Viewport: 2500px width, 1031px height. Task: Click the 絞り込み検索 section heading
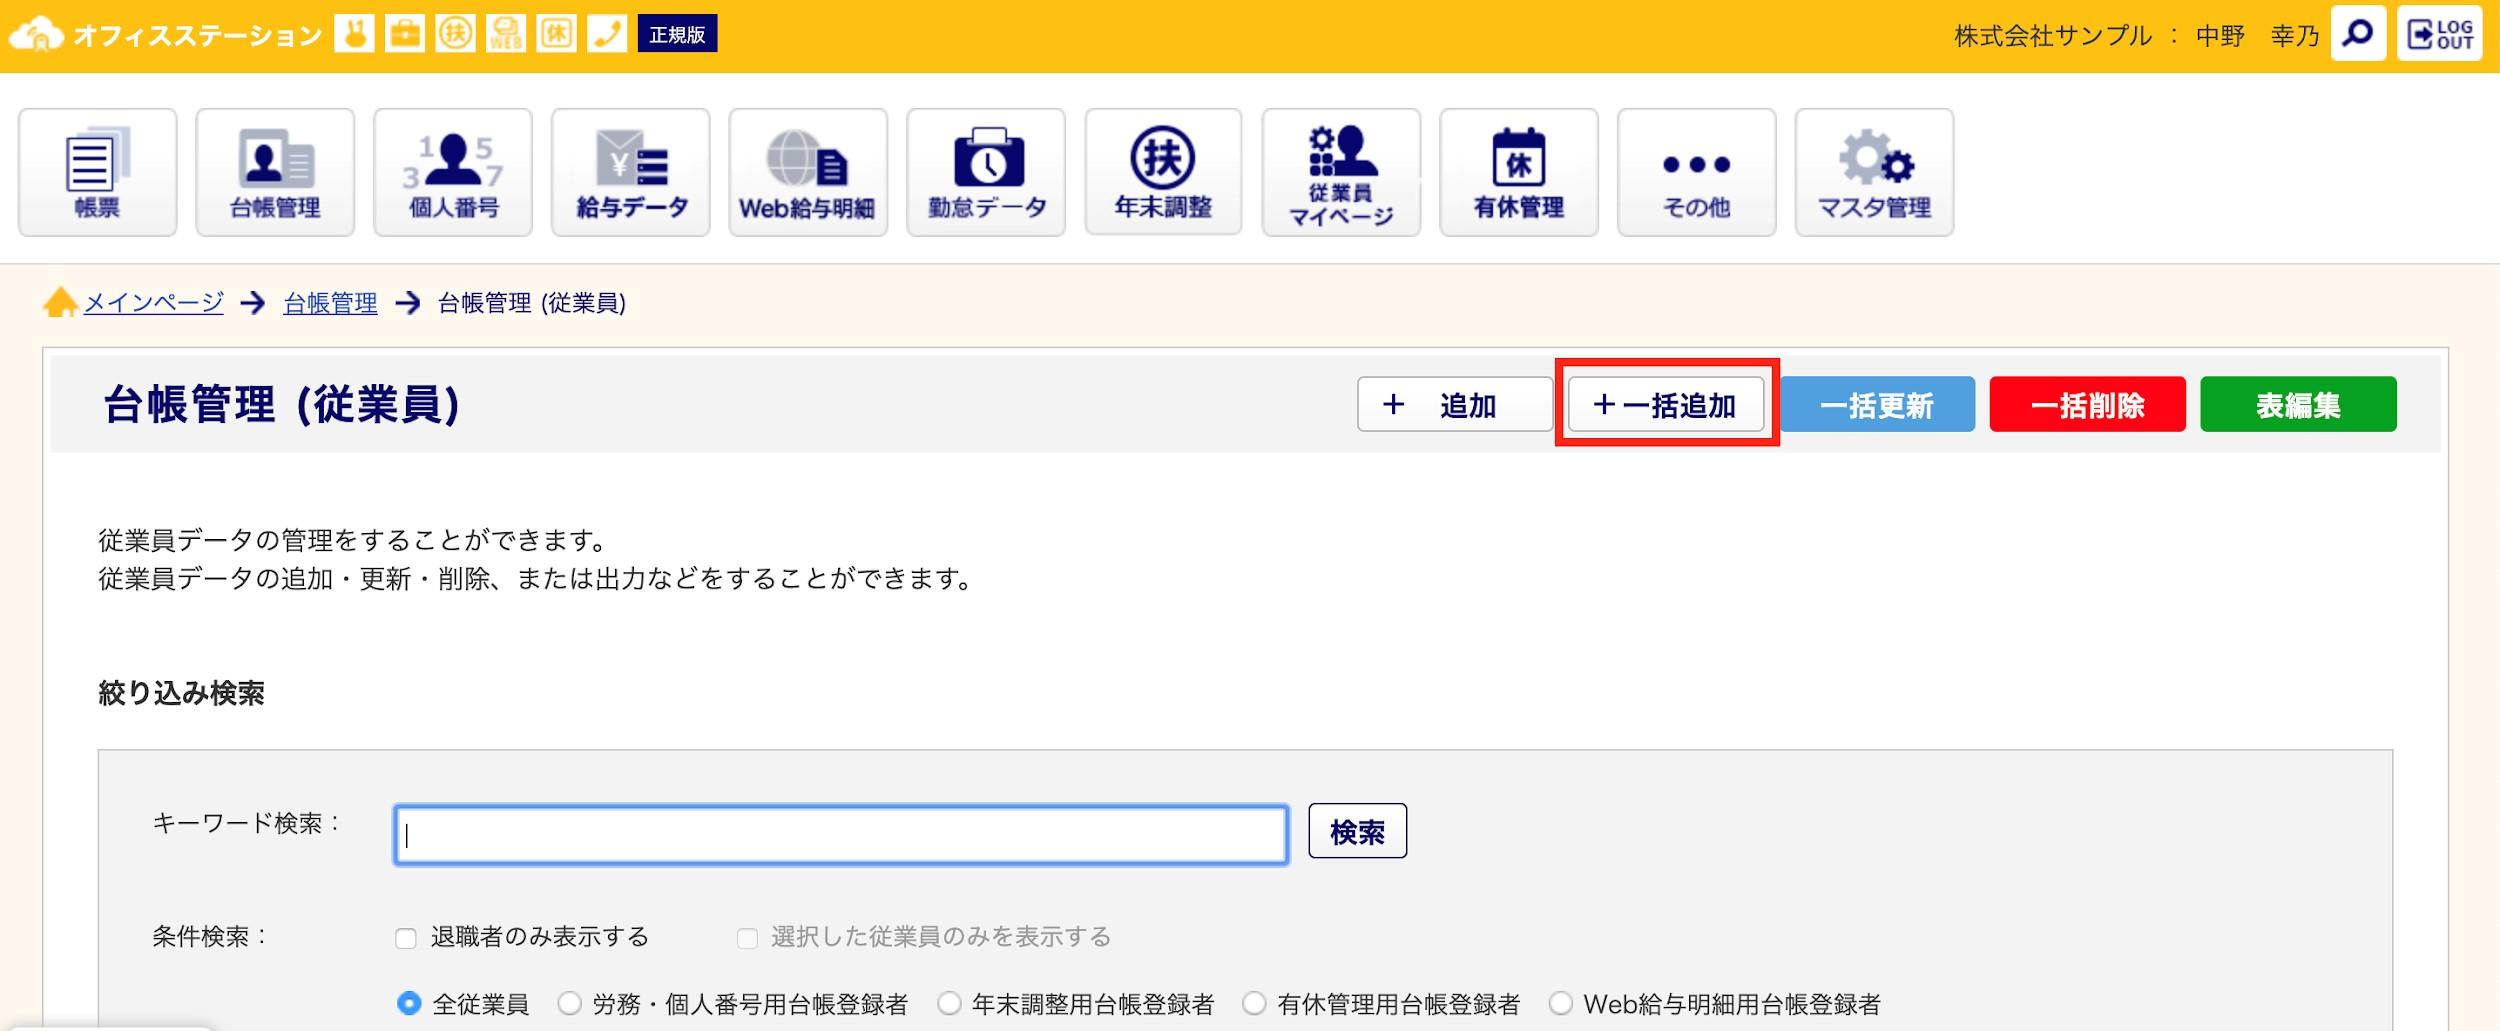point(181,693)
